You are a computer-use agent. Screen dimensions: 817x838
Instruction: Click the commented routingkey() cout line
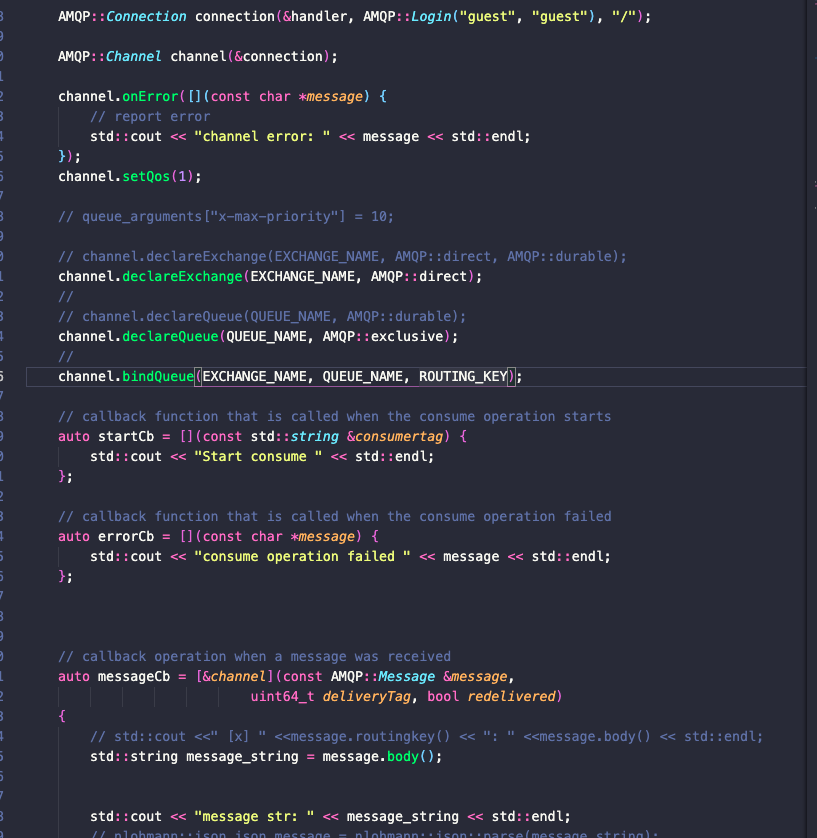(x=426, y=737)
